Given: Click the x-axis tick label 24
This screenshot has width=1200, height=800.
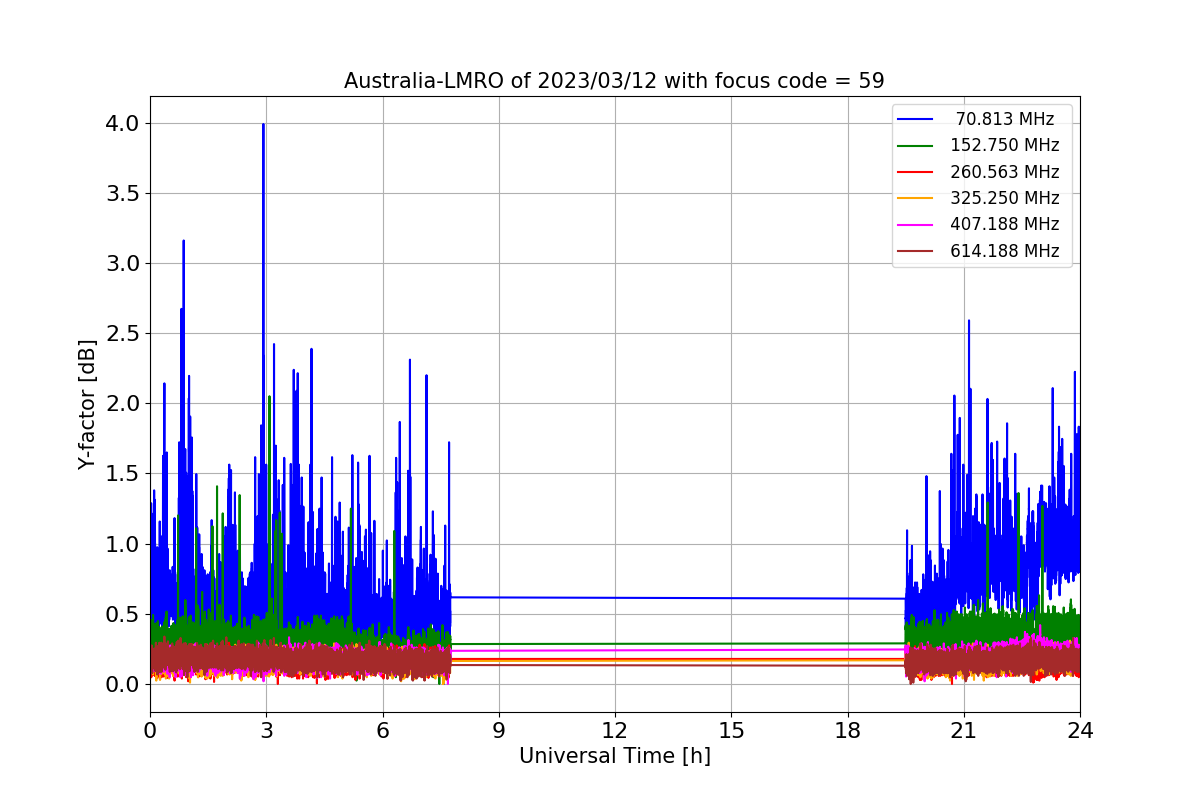Looking at the screenshot, I should tap(1080, 730).
